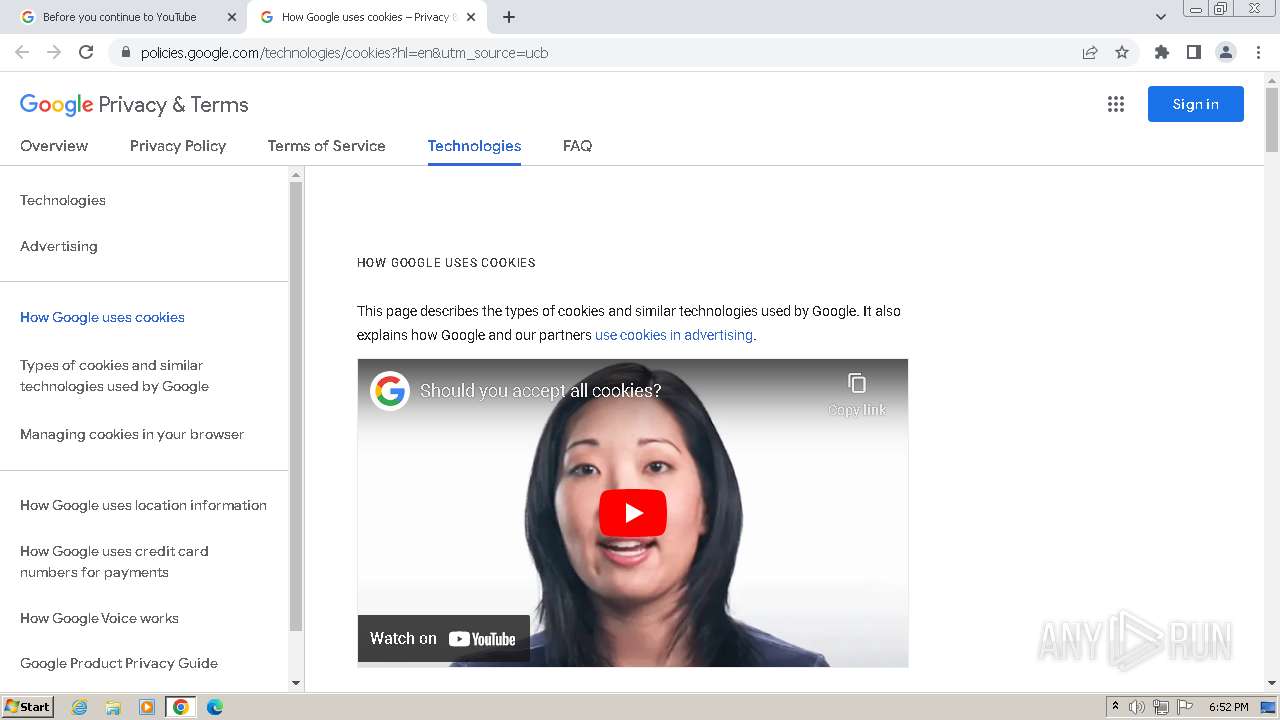1280x720 pixels.
Task: Toggle the browser side panel
Action: coord(1193,52)
